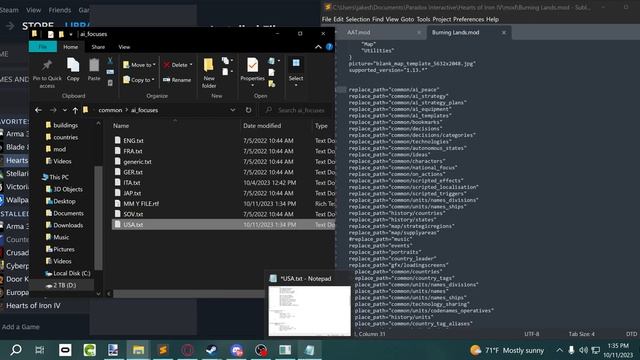Go back with the Explorer back arrow
This screenshot has width=640, height=360.
tap(38, 110)
